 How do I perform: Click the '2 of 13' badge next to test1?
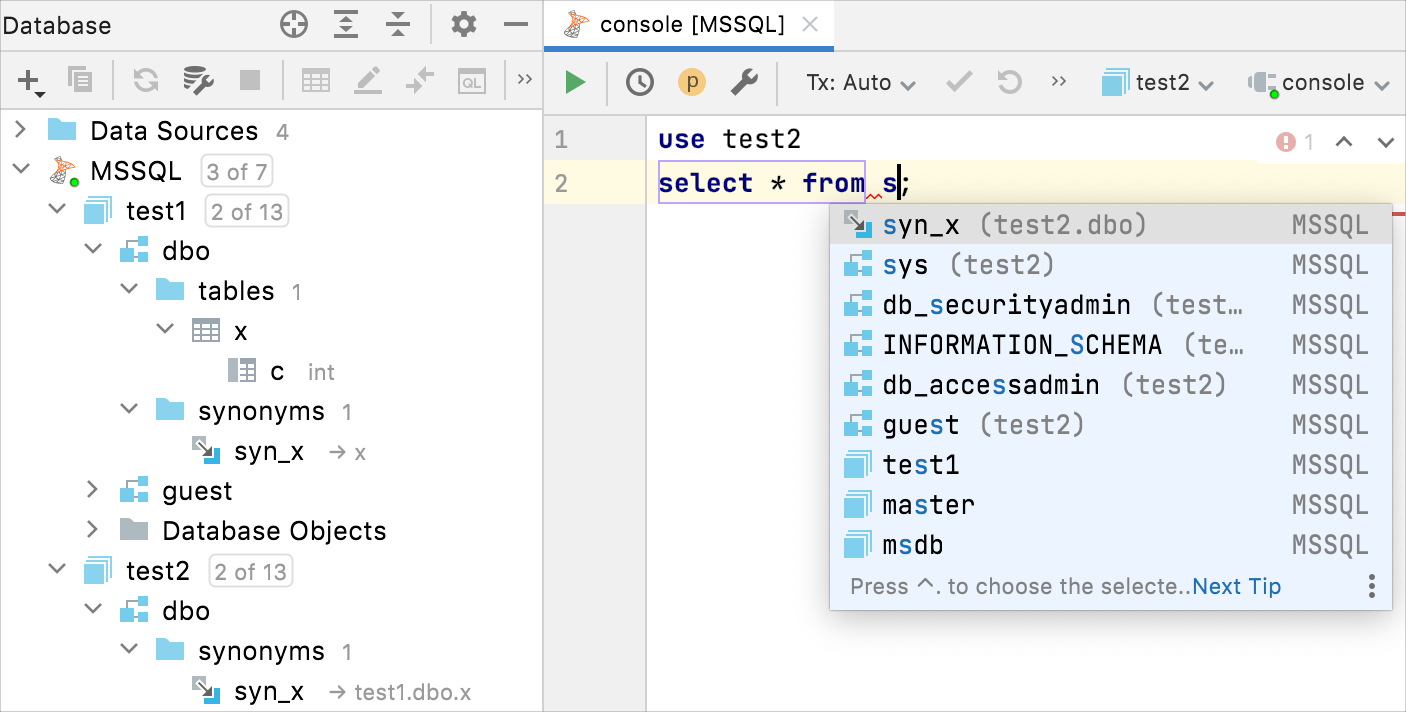tap(247, 212)
